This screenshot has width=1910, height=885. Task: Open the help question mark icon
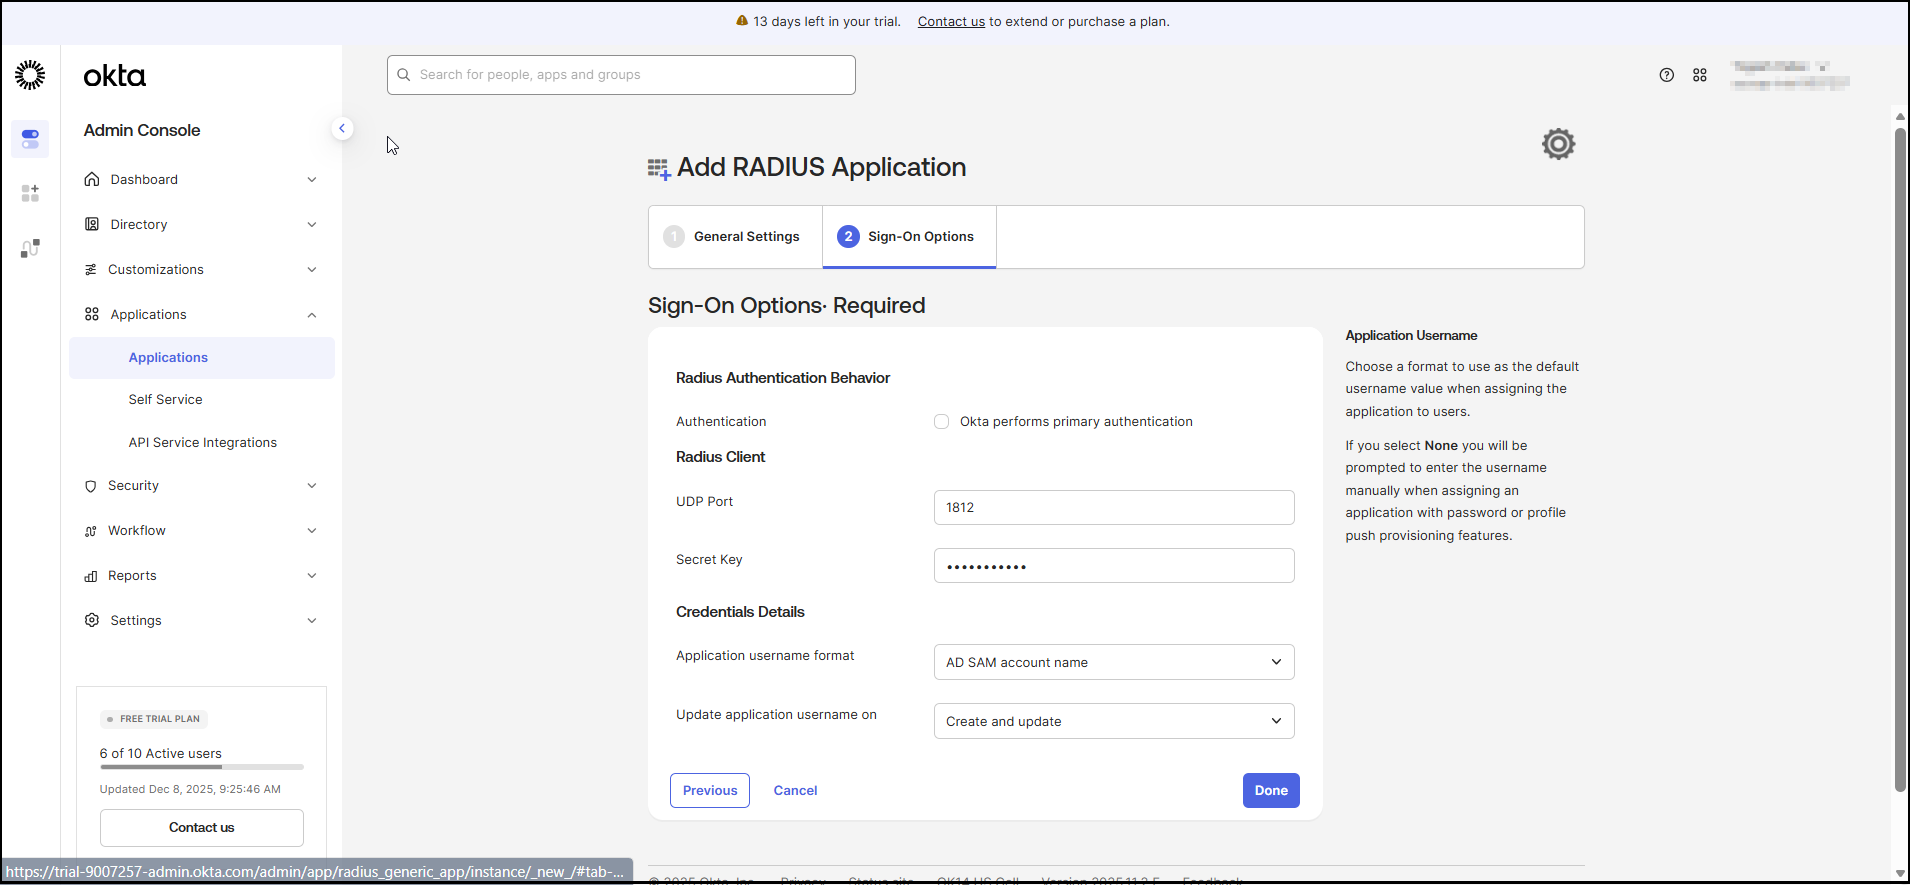tap(1666, 75)
